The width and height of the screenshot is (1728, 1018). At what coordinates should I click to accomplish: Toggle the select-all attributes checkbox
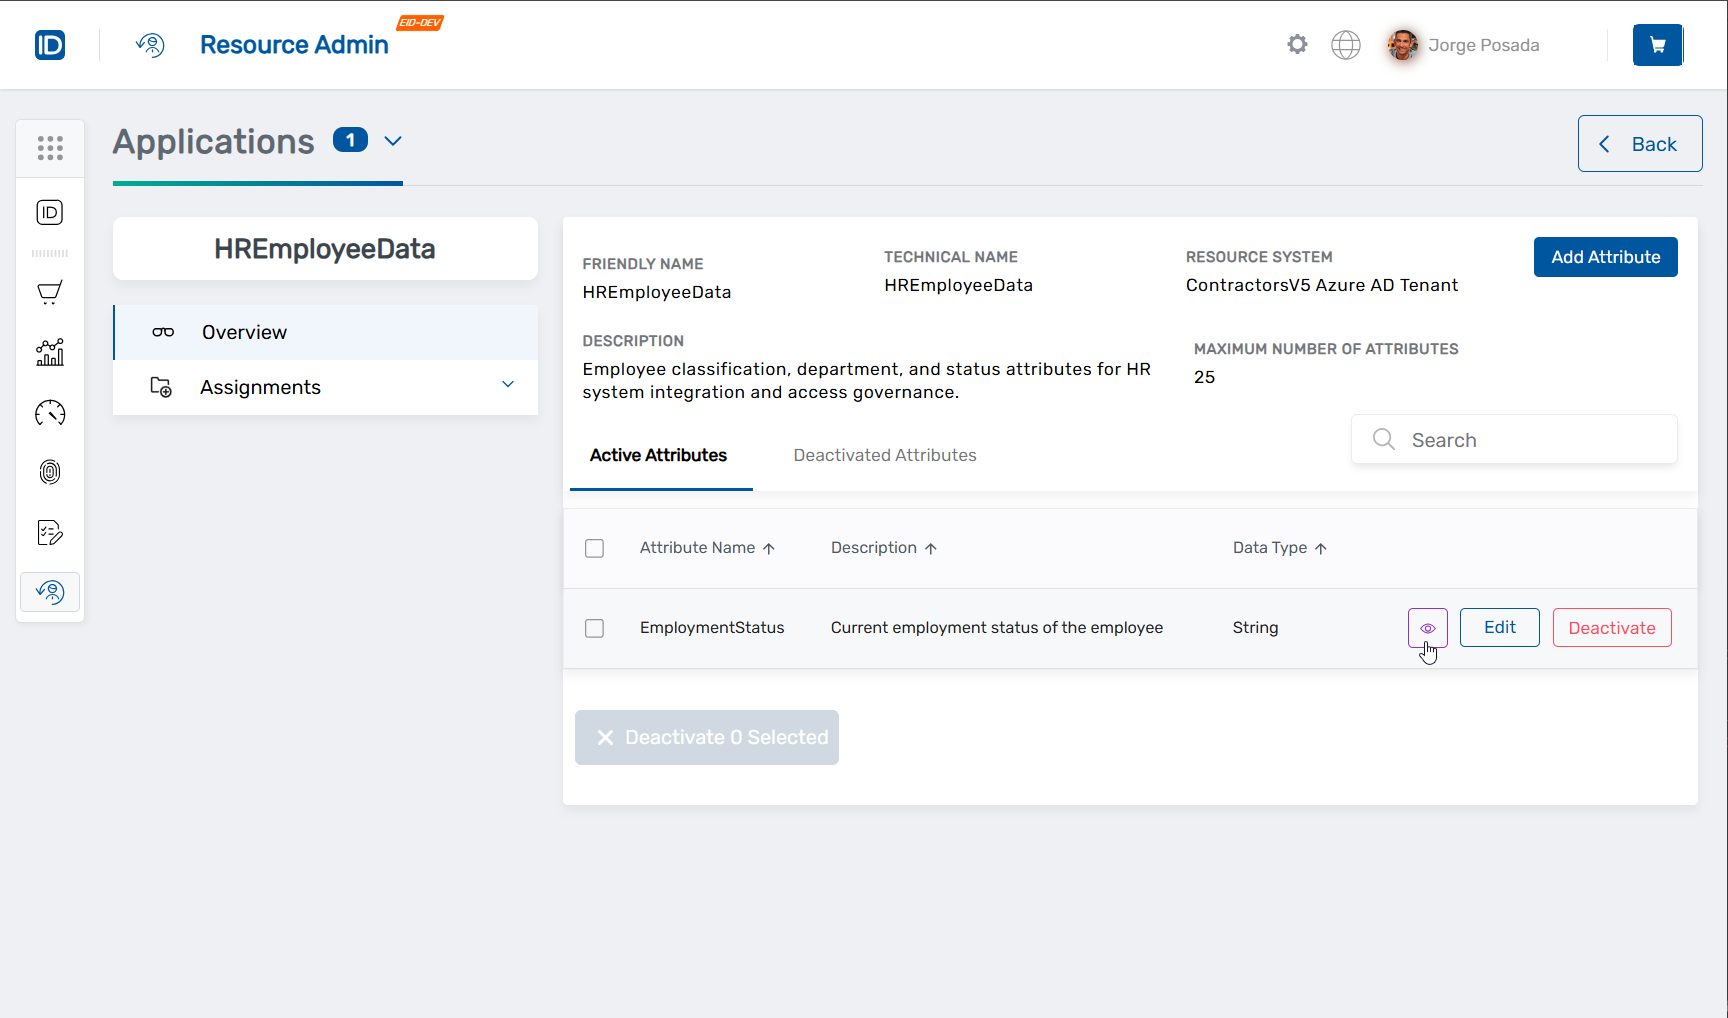[594, 548]
